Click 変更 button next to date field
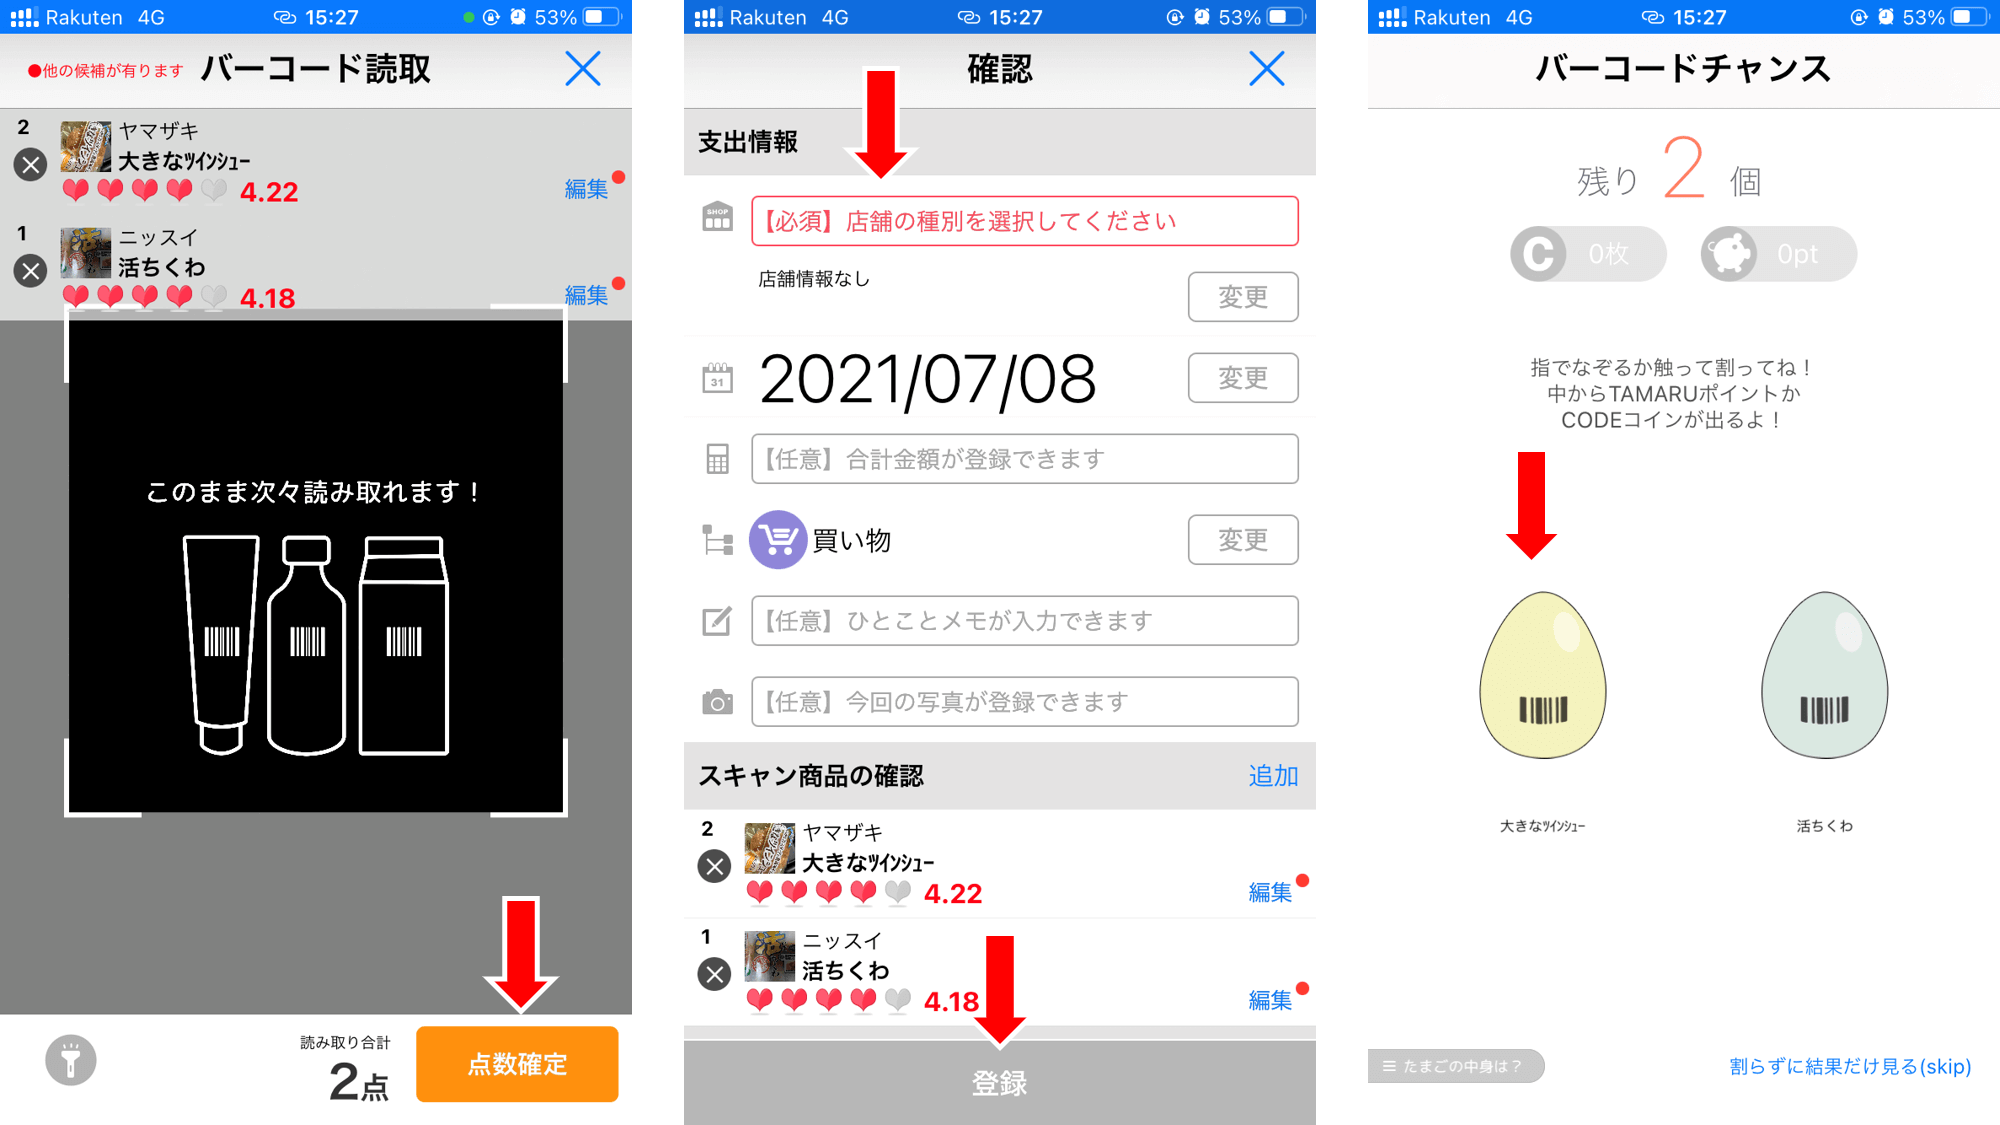The width and height of the screenshot is (2000, 1125). click(x=1238, y=380)
